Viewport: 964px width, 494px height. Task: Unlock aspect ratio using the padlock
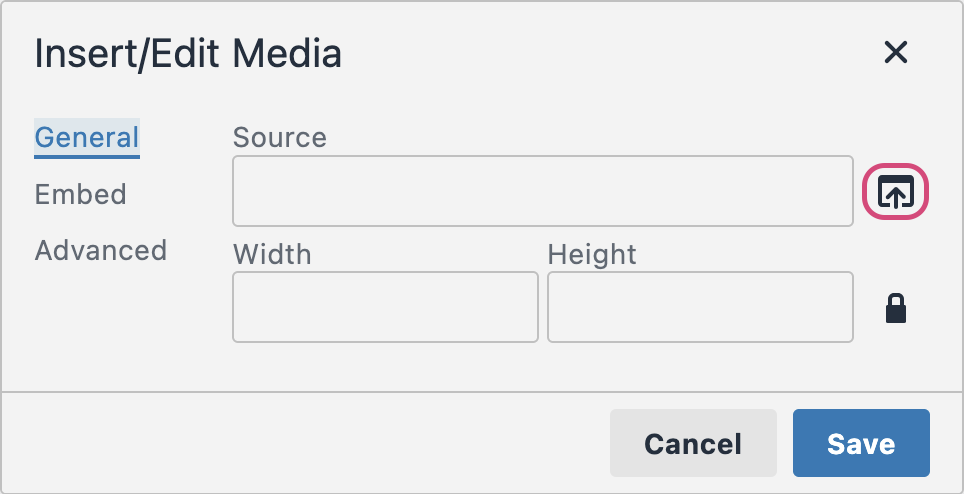click(896, 308)
